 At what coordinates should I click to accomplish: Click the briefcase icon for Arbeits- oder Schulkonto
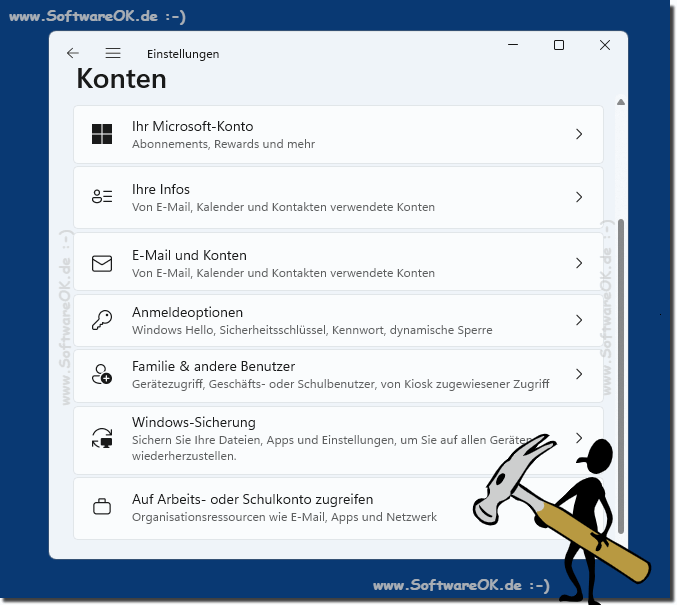tap(102, 507)
